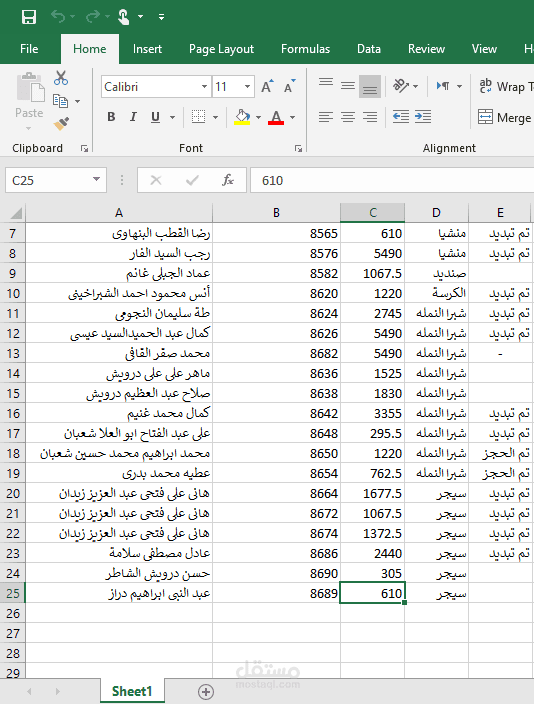This screenshot has height=704, width=536.
Task: Click the Text Direction icon
Action: click(x=443, y=85)
